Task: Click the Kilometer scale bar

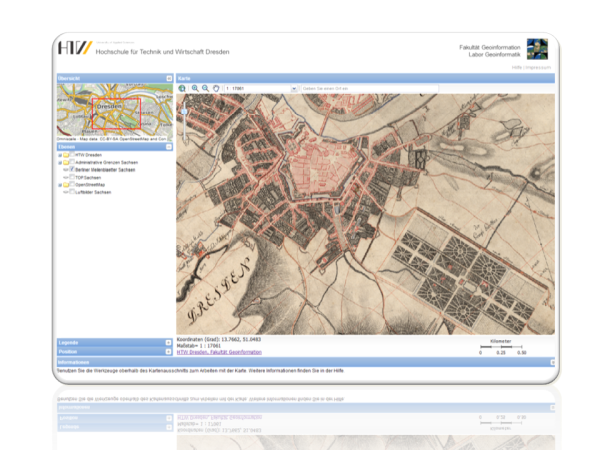Action: coord(501,347)
